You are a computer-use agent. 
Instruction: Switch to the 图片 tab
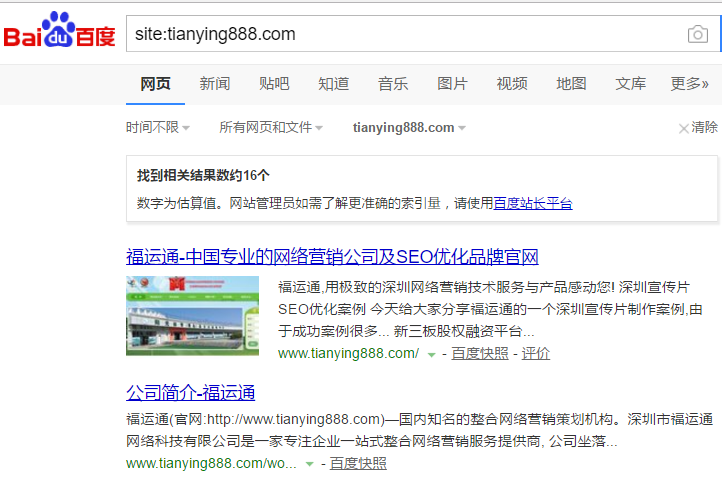[452, 84]
